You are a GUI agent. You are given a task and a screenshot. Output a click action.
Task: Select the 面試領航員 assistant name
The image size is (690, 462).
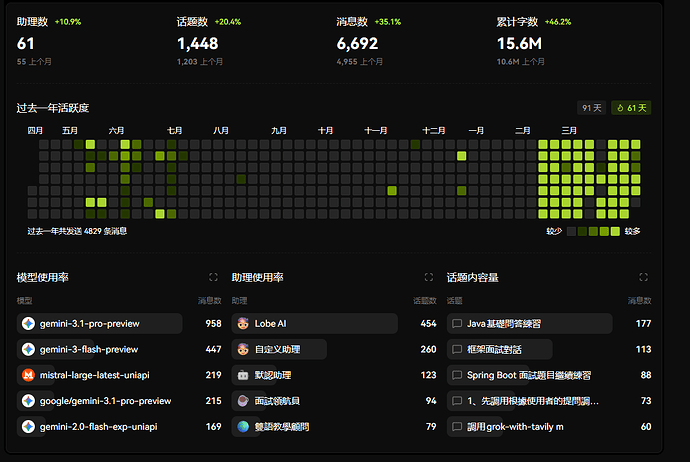(x=277, y=401)
